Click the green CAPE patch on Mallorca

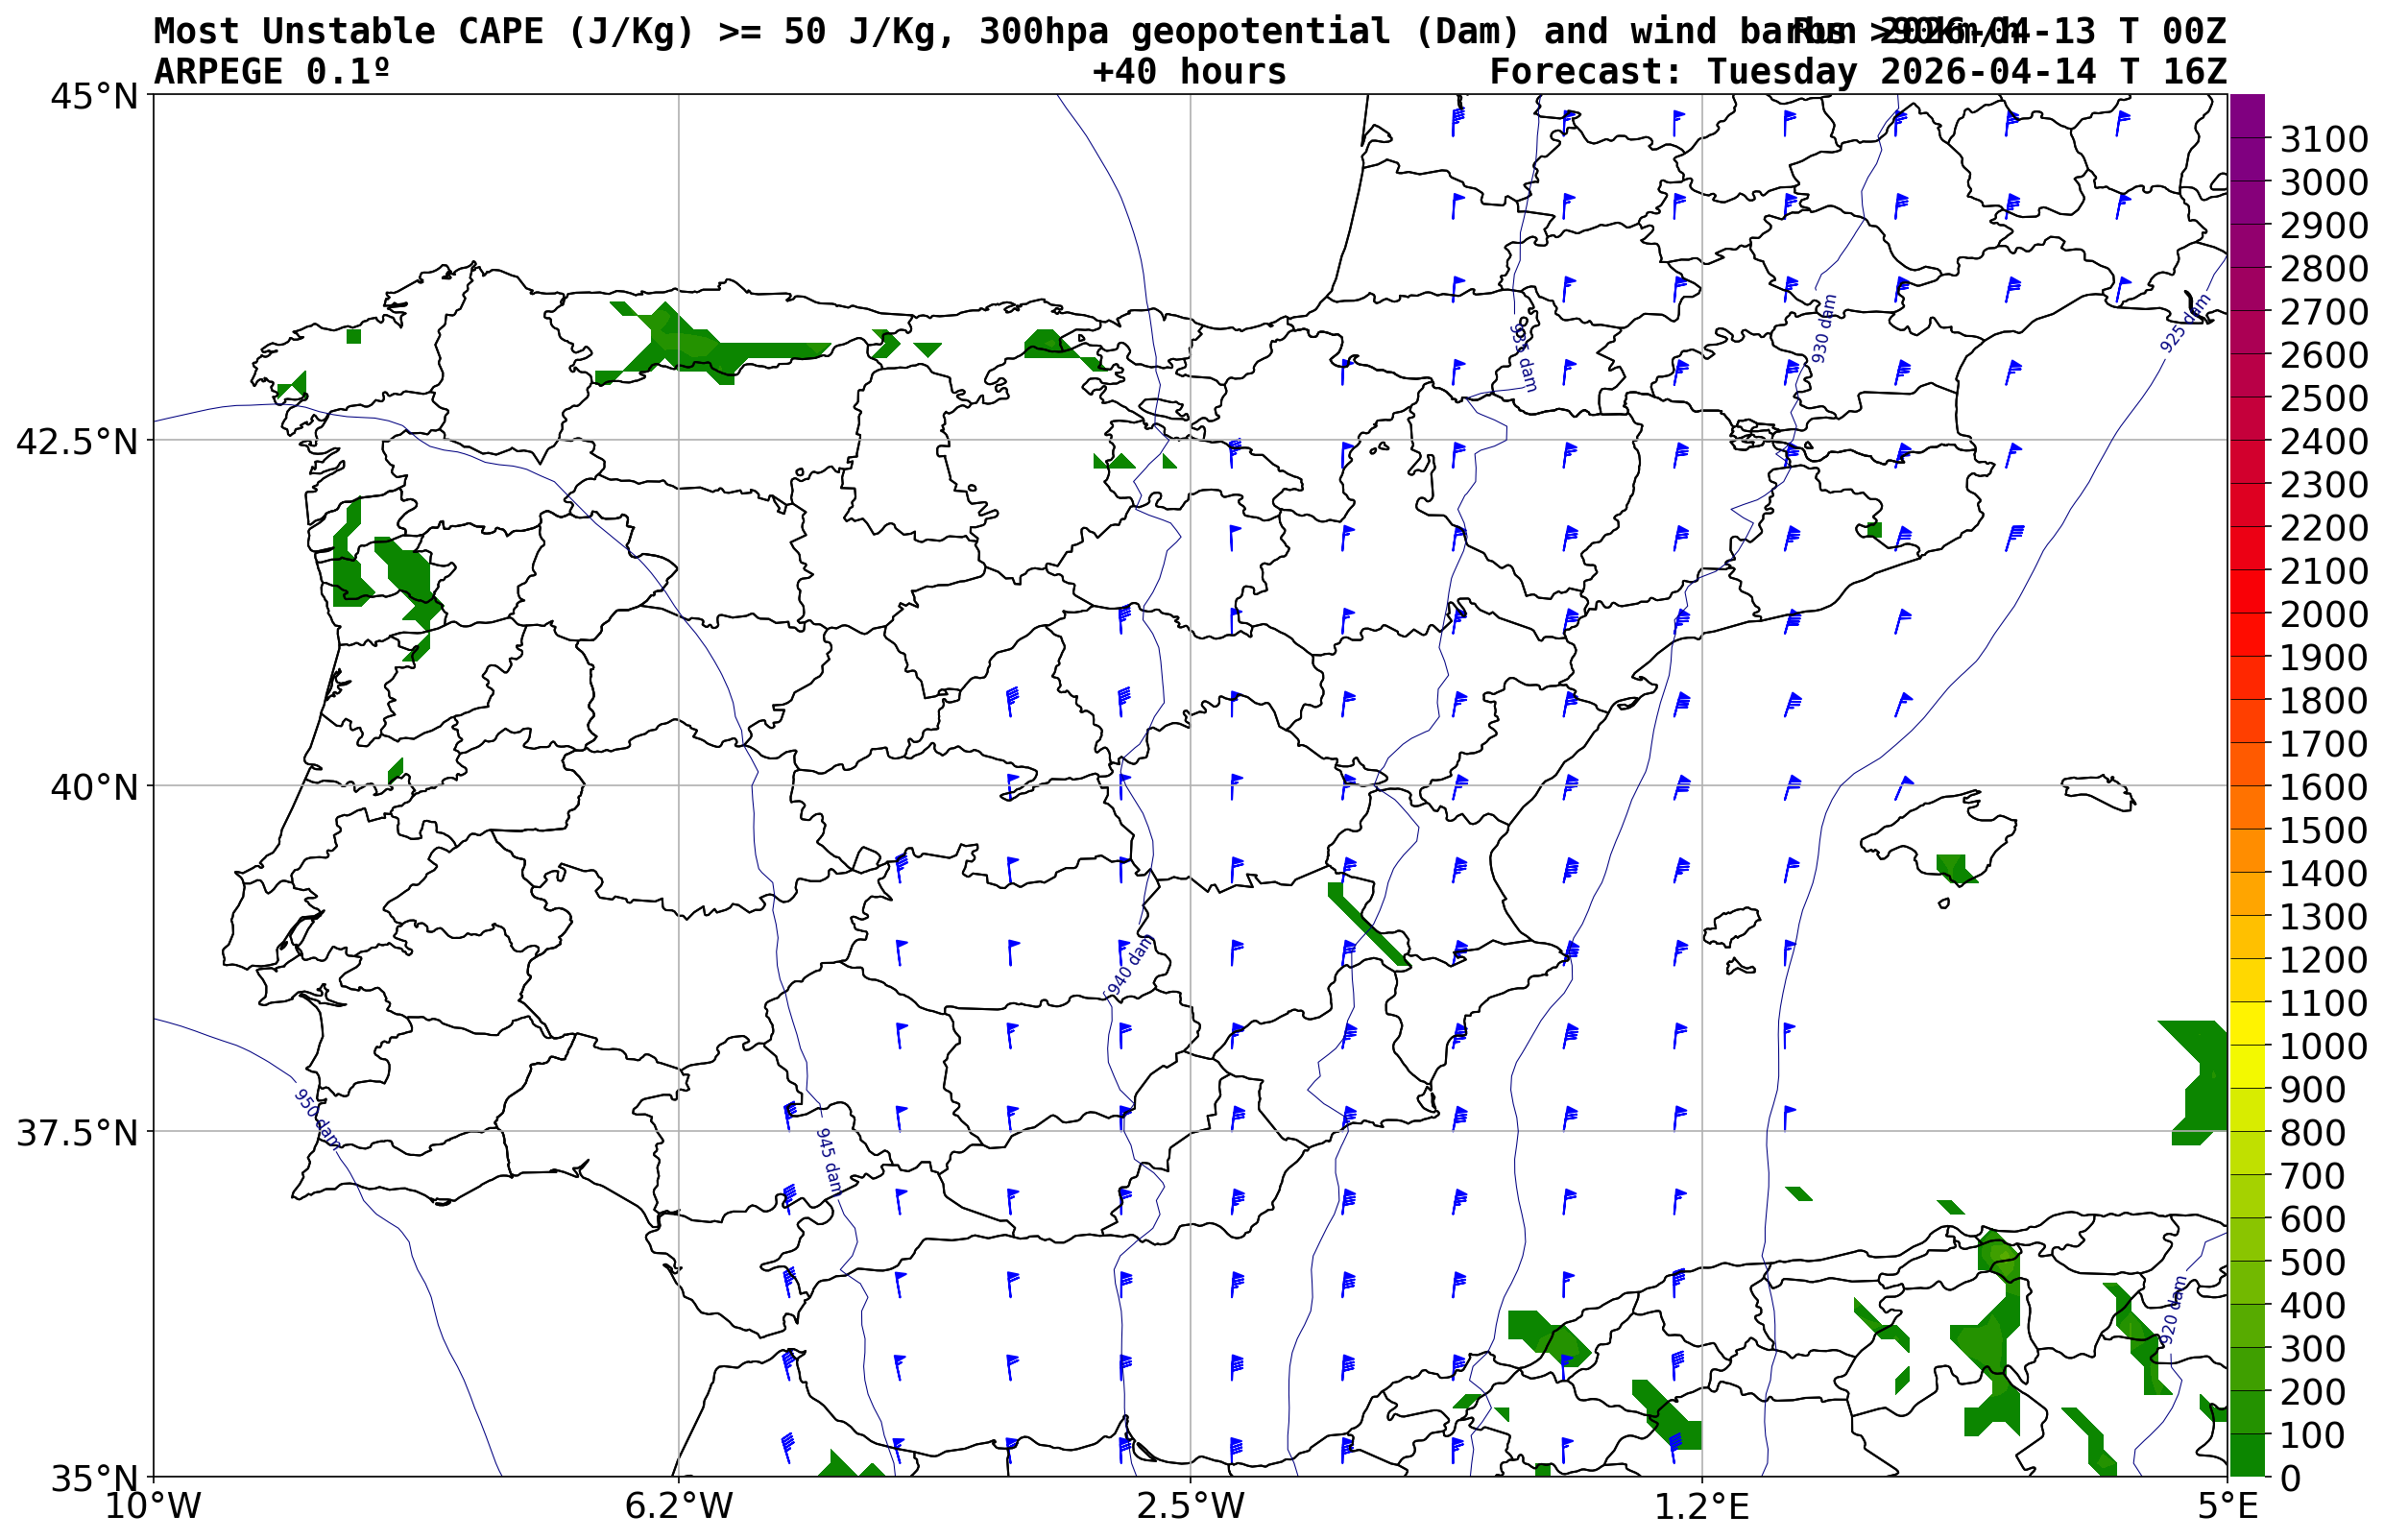click(1952, 867)
